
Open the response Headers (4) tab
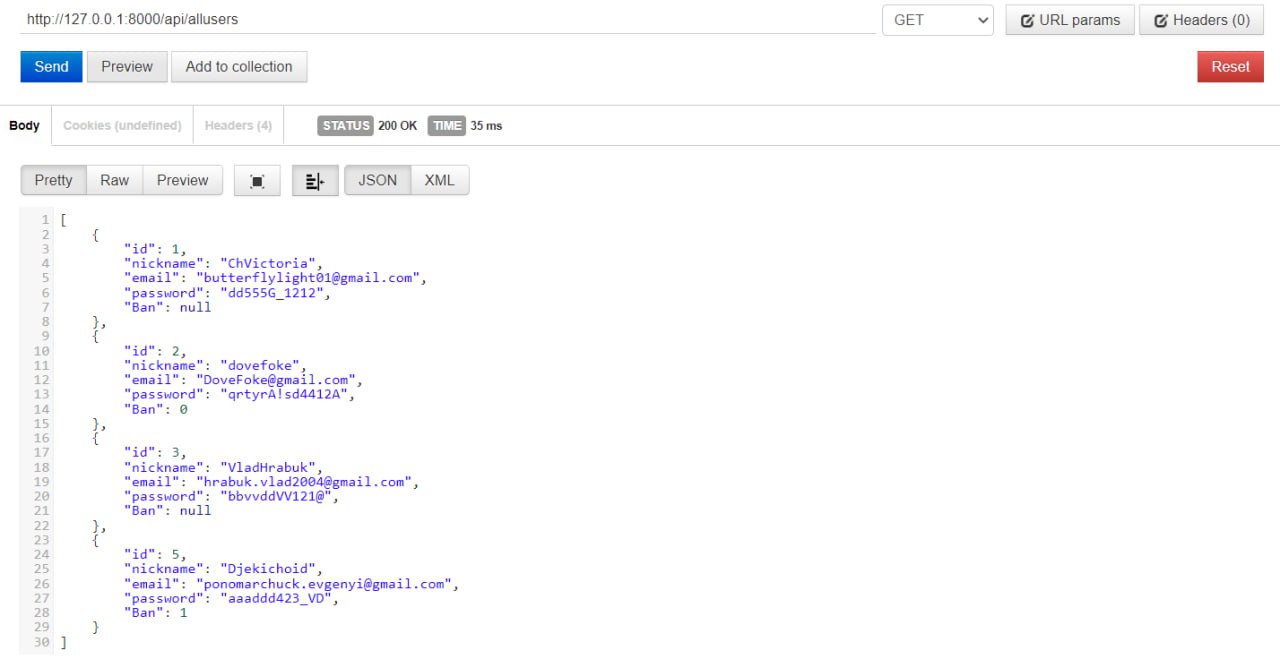238,126
